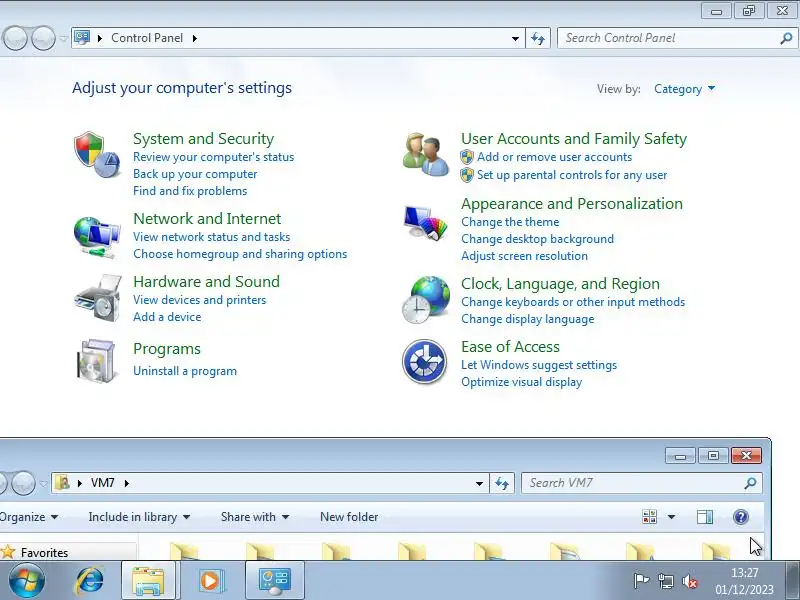
Task: Open the Ease of Access icon
Action: [424, 361]
